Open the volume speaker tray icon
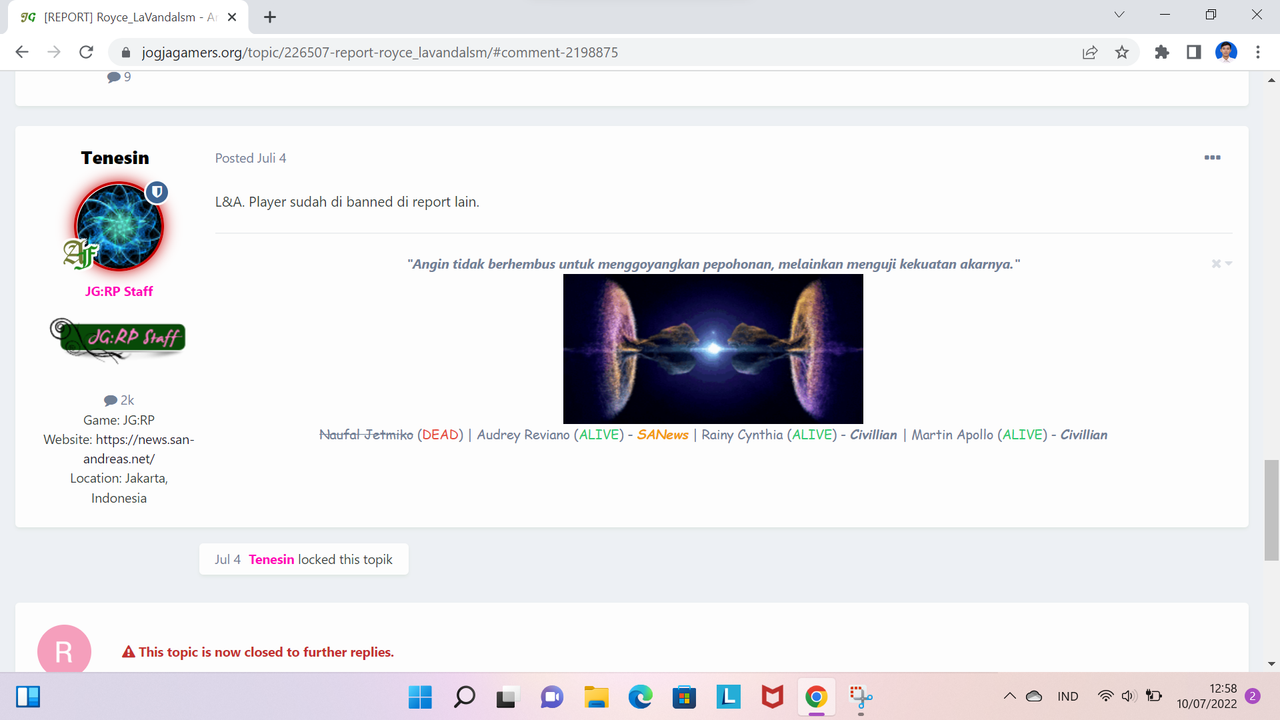 pos(1129,696)
